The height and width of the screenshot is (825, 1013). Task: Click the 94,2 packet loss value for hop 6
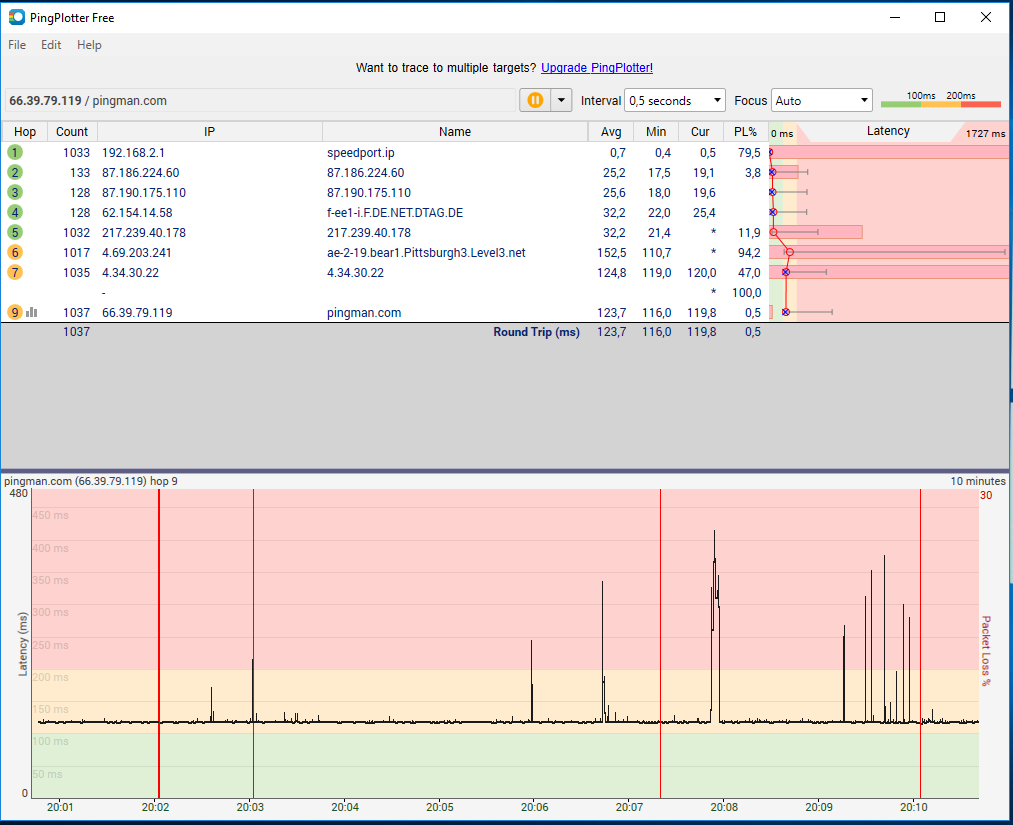pyautogui.click(x=749, y=253)
